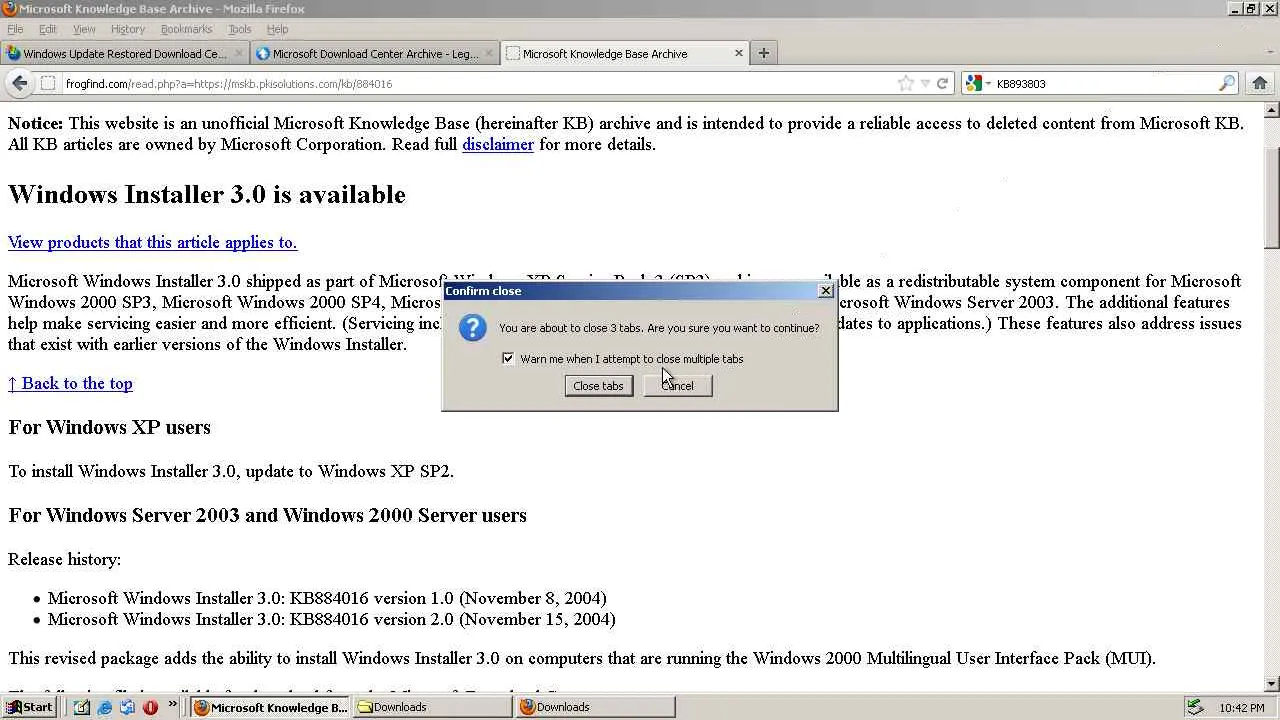This screenshot has height=720, width=1280.
Task: Click the search box containing KB893803
Action: pos(1105,84)
